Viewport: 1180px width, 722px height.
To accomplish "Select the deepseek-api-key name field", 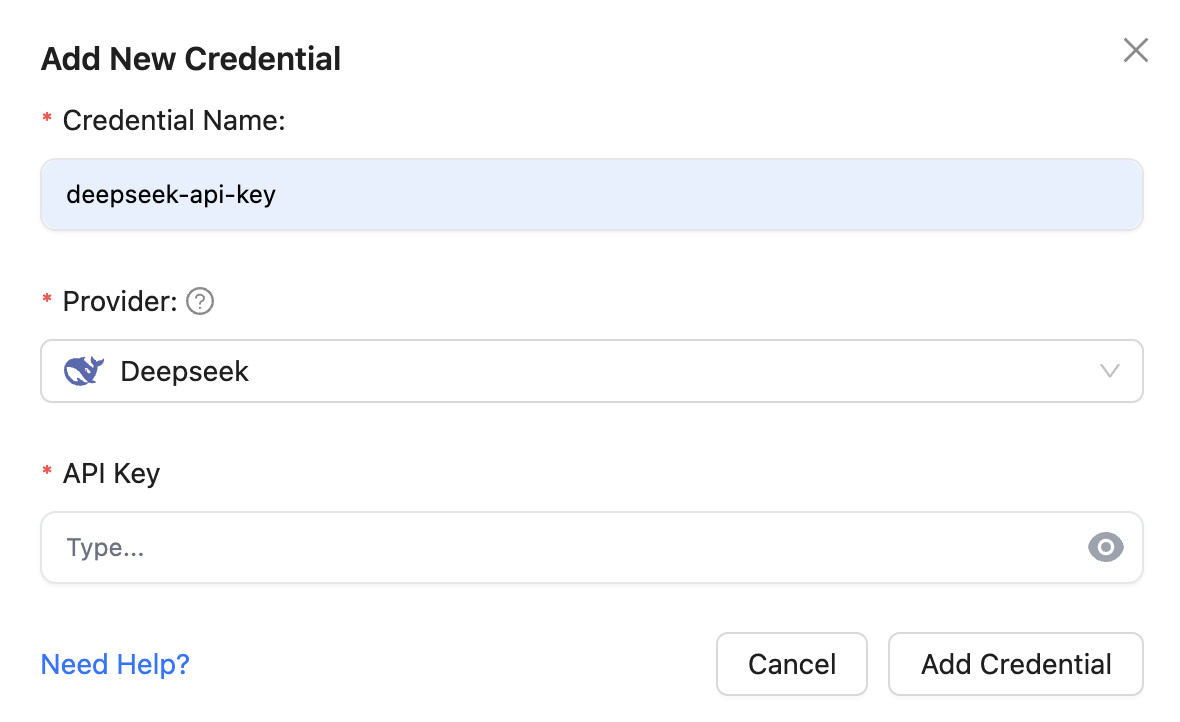I will 400,194.
